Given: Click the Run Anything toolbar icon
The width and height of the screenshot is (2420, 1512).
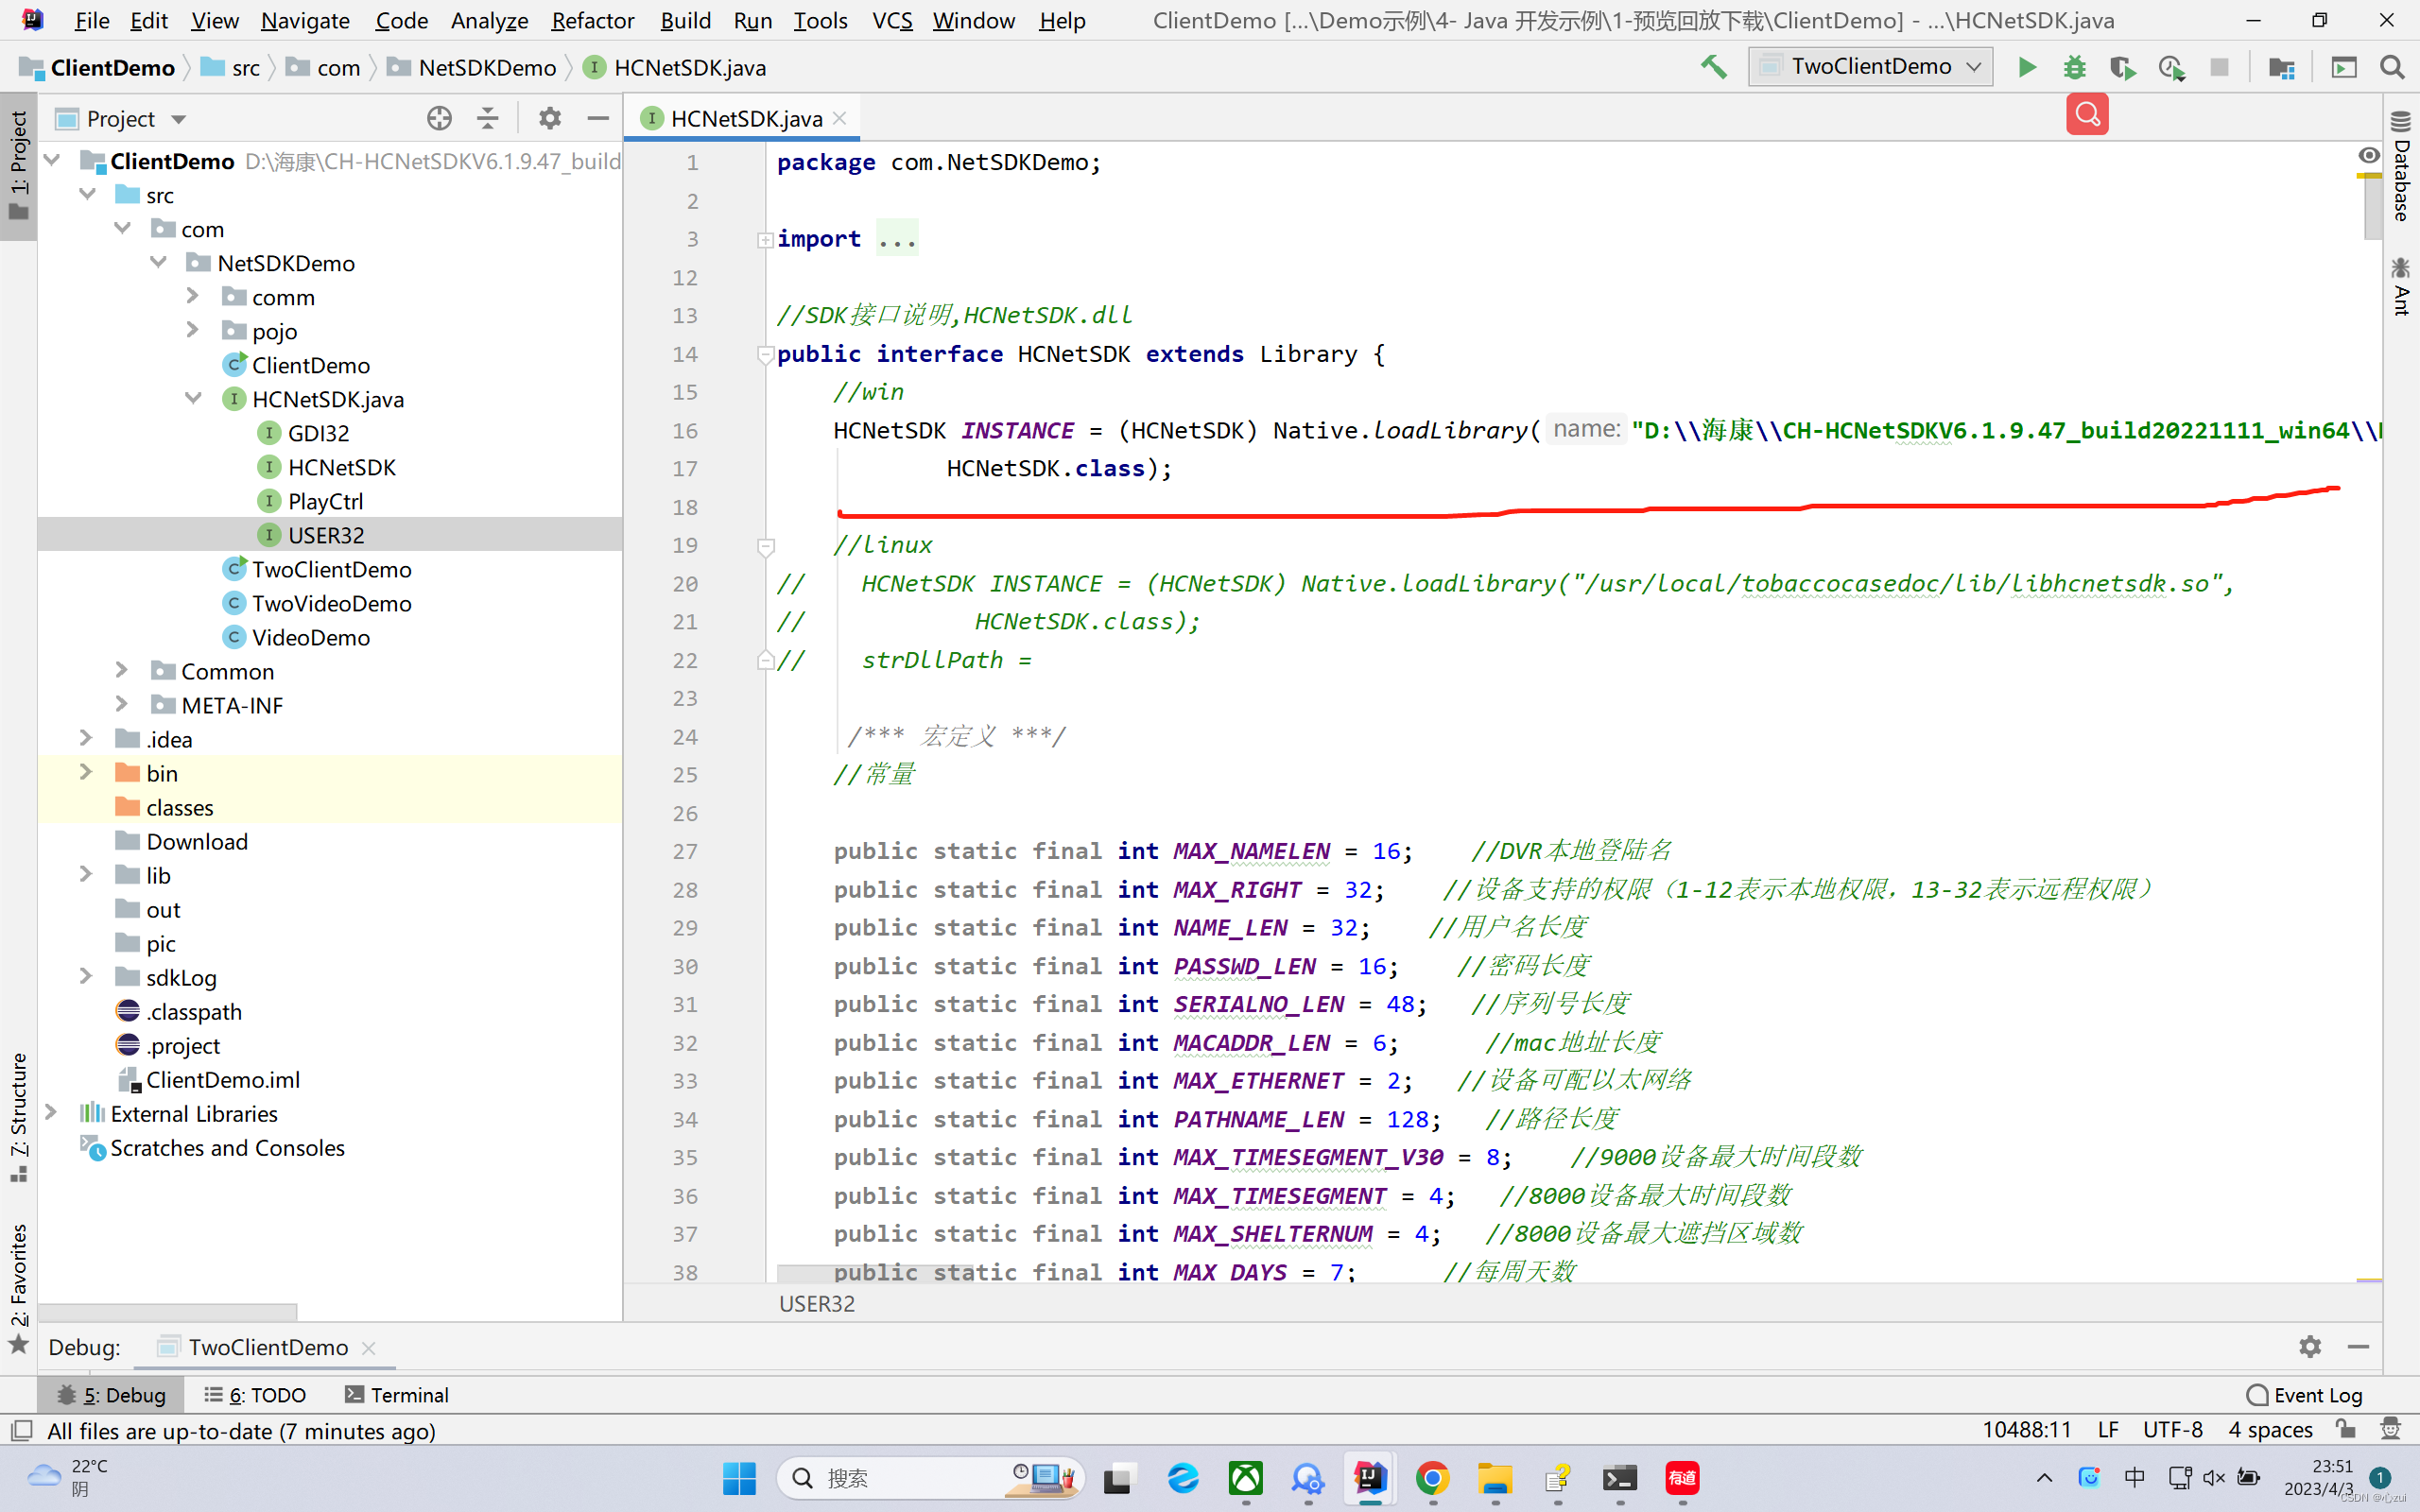Looking at the screenshot, I should [x=2343, y=67].
